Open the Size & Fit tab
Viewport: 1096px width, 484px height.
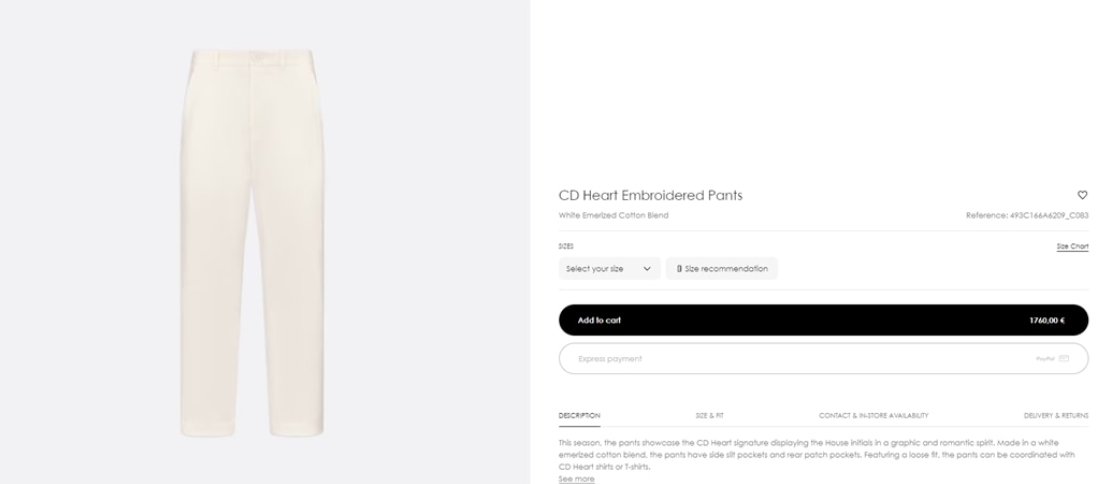tap(709, 415)
